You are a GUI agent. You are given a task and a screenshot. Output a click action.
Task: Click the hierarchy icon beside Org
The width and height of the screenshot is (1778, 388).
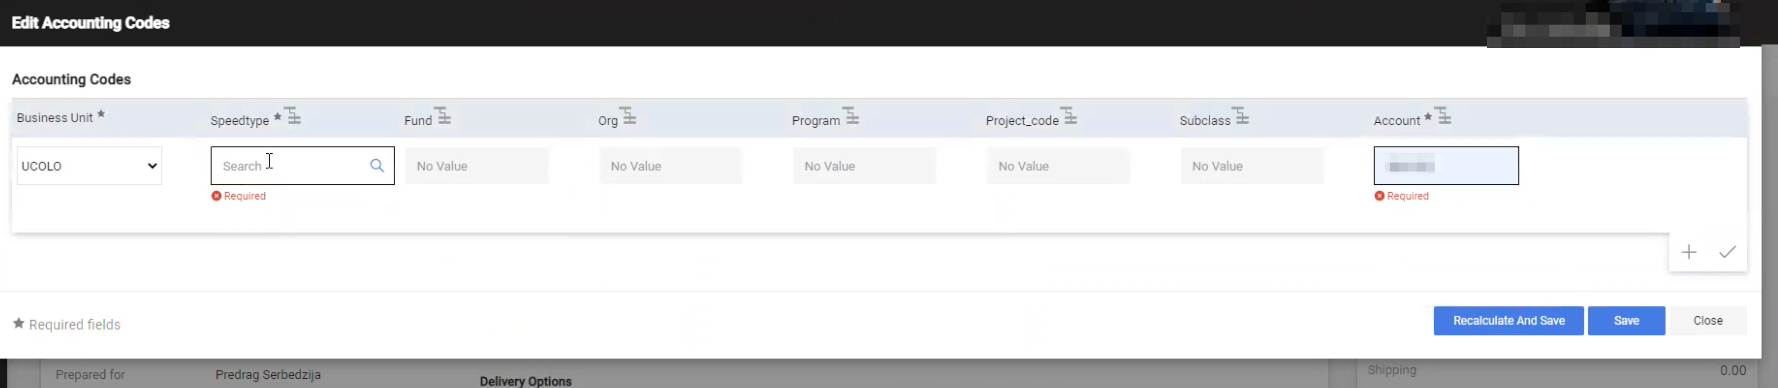tap(628, 116)
